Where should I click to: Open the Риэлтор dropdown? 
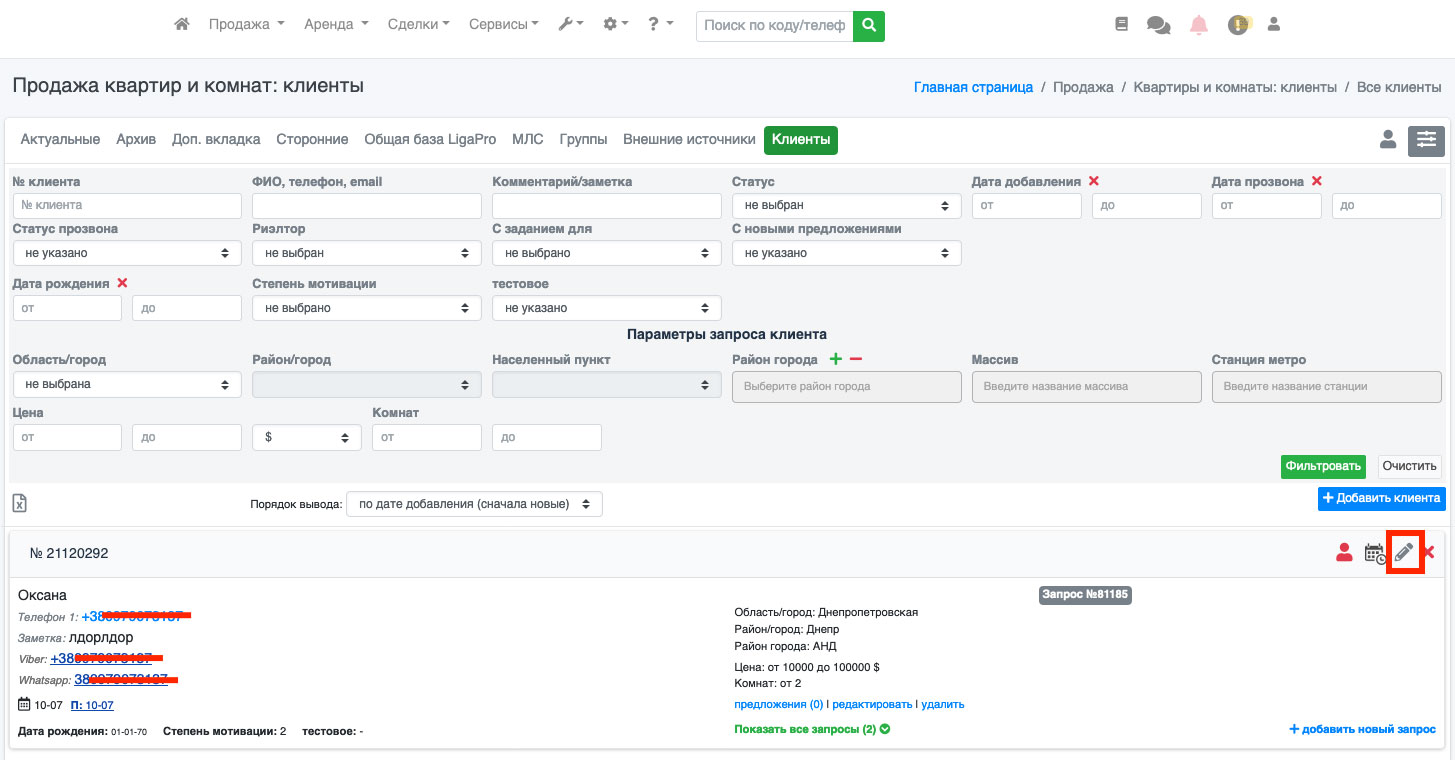point(366,253)
